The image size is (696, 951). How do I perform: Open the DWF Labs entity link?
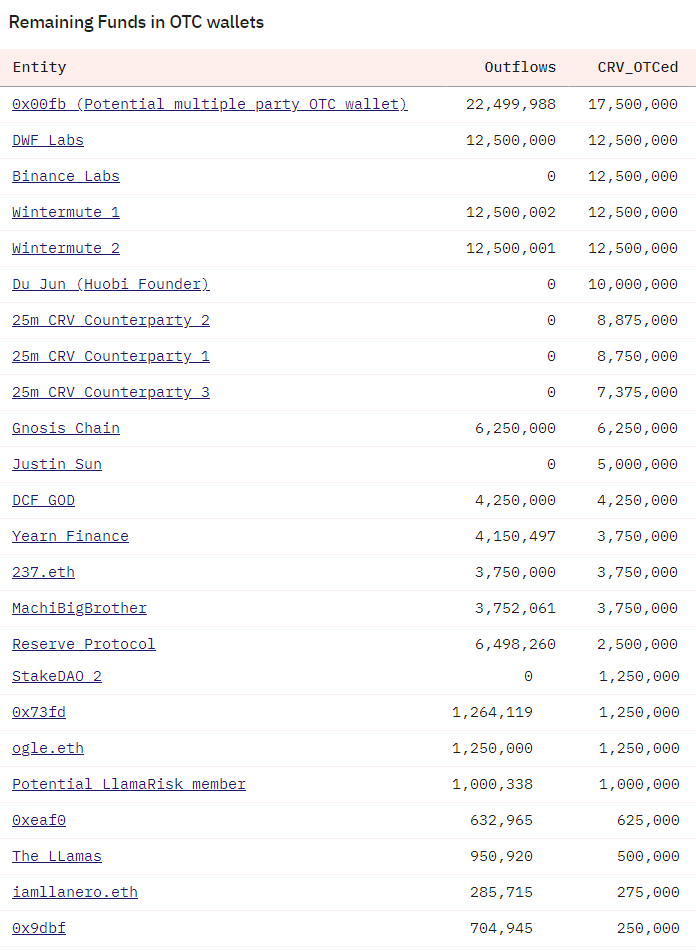coord(48,140)
